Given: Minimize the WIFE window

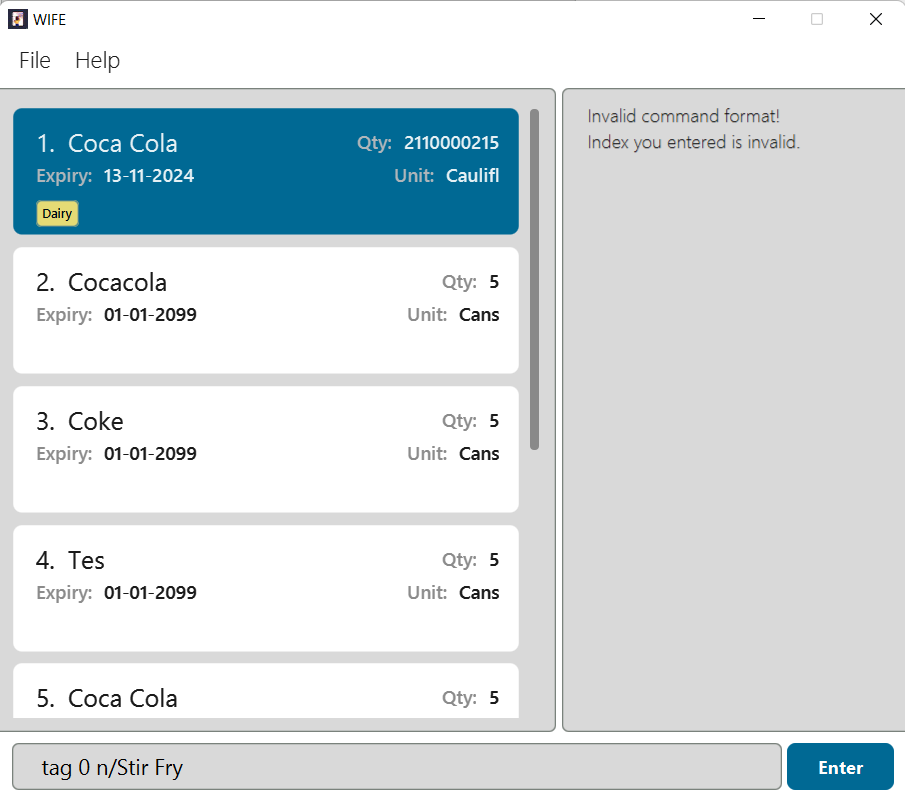Looking at the screenshot, I should (x=759, y=19).
